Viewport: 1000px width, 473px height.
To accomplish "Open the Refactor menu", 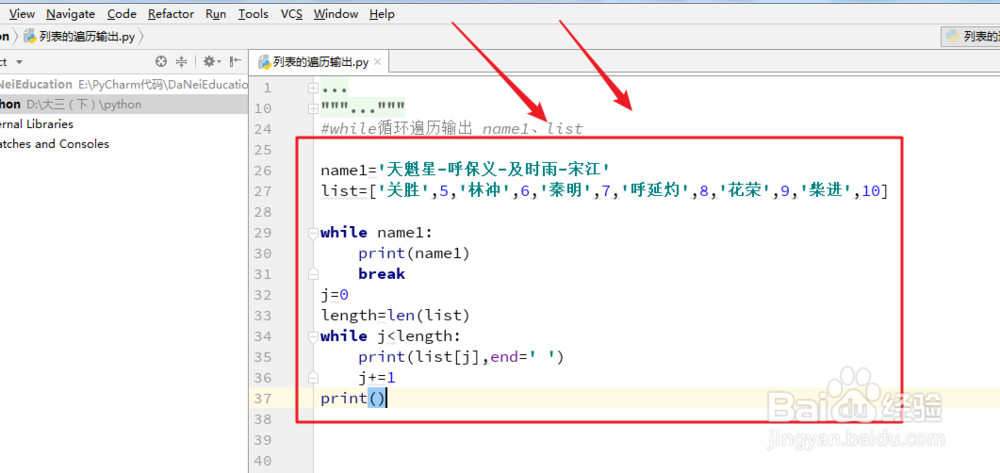I will (x=171, y=13).
